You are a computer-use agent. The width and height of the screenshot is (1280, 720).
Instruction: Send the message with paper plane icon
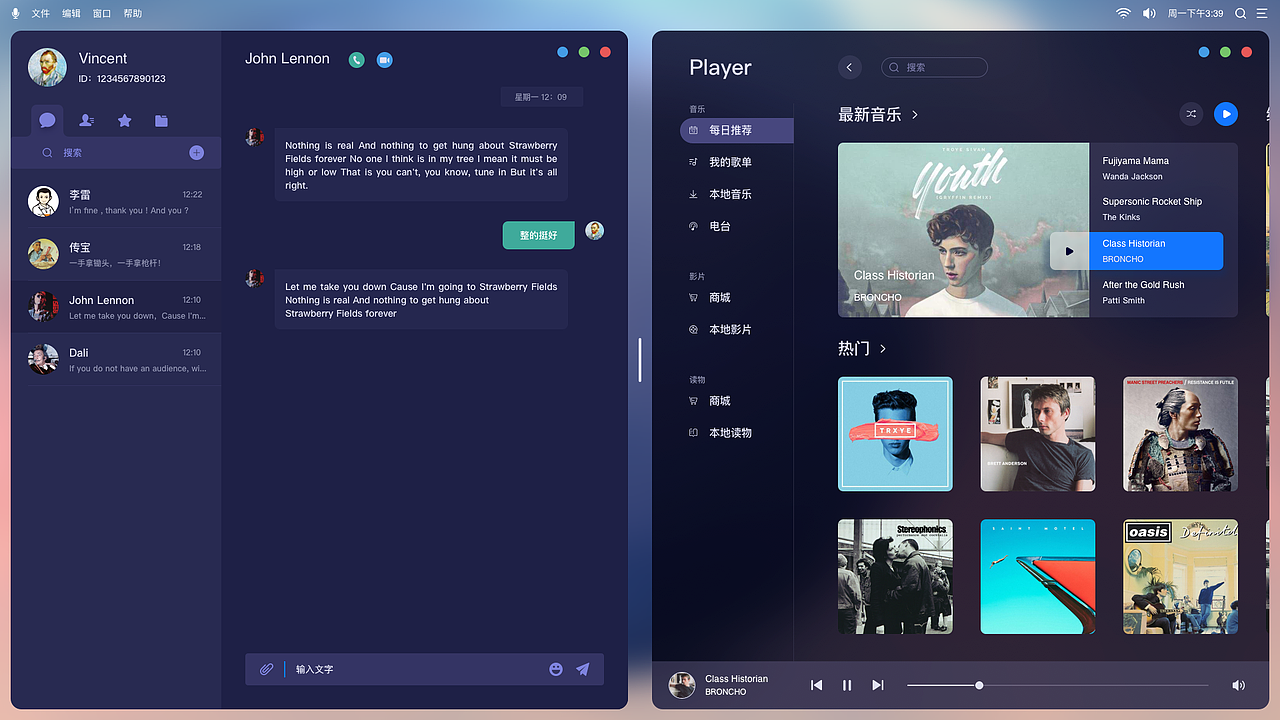coord(583,669)
